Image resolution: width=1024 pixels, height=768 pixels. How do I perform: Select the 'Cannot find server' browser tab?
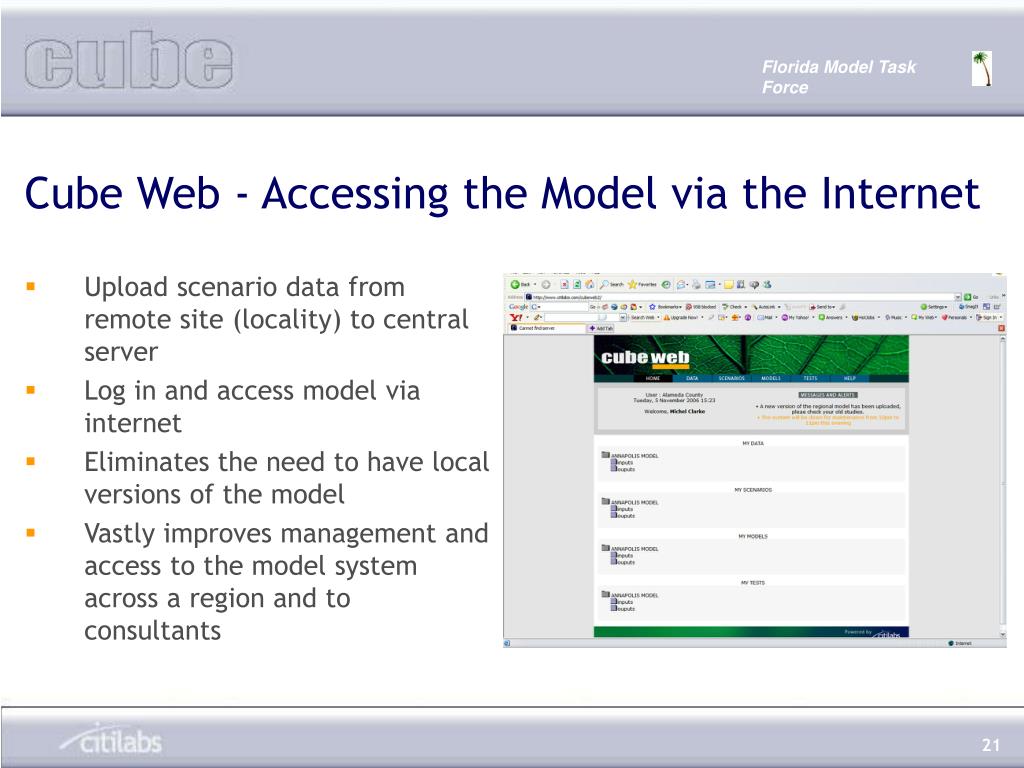click(547, 328)
